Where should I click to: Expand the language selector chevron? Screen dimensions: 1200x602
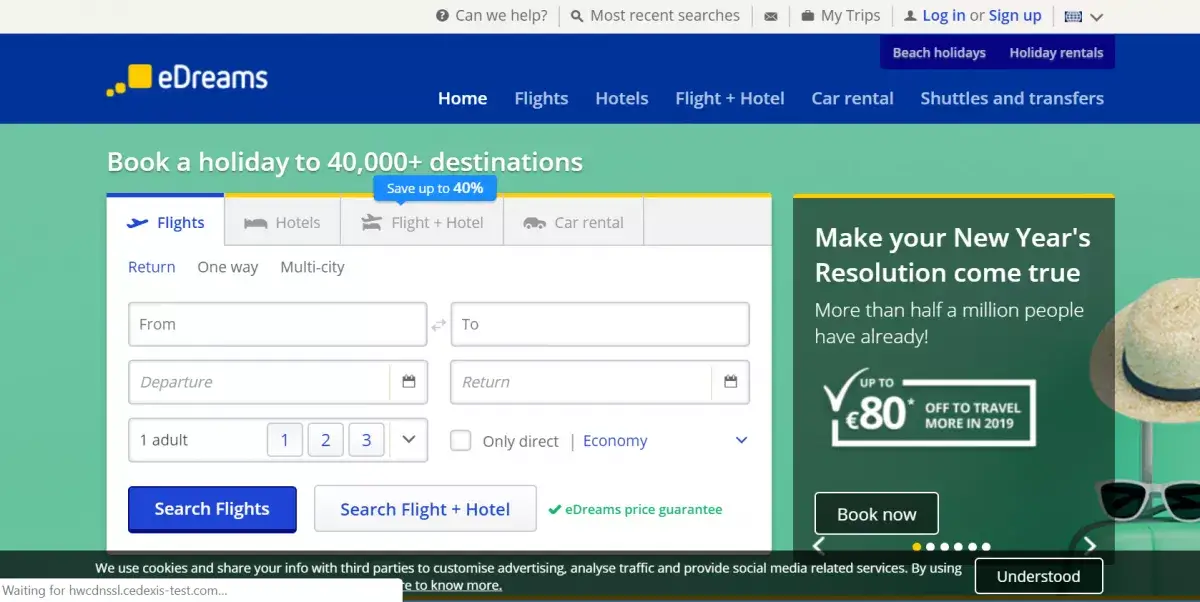1096,17
